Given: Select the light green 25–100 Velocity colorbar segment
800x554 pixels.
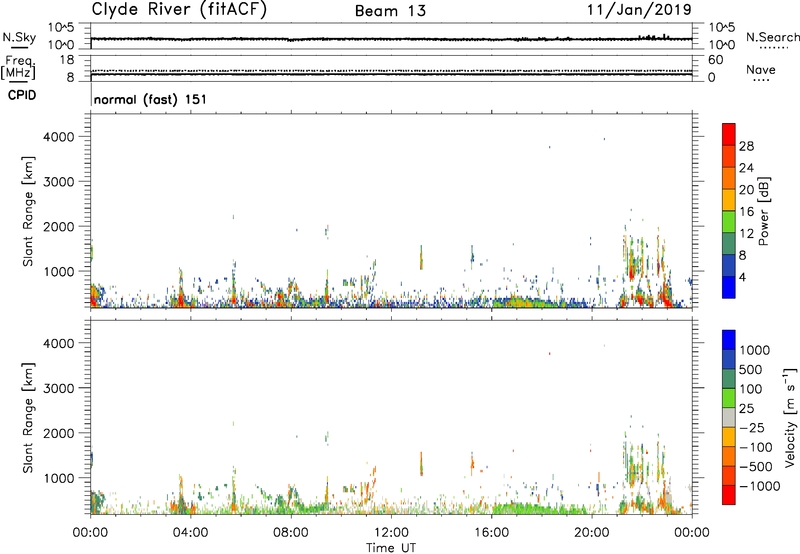Looking at the screenshot, I should (729, 398).
